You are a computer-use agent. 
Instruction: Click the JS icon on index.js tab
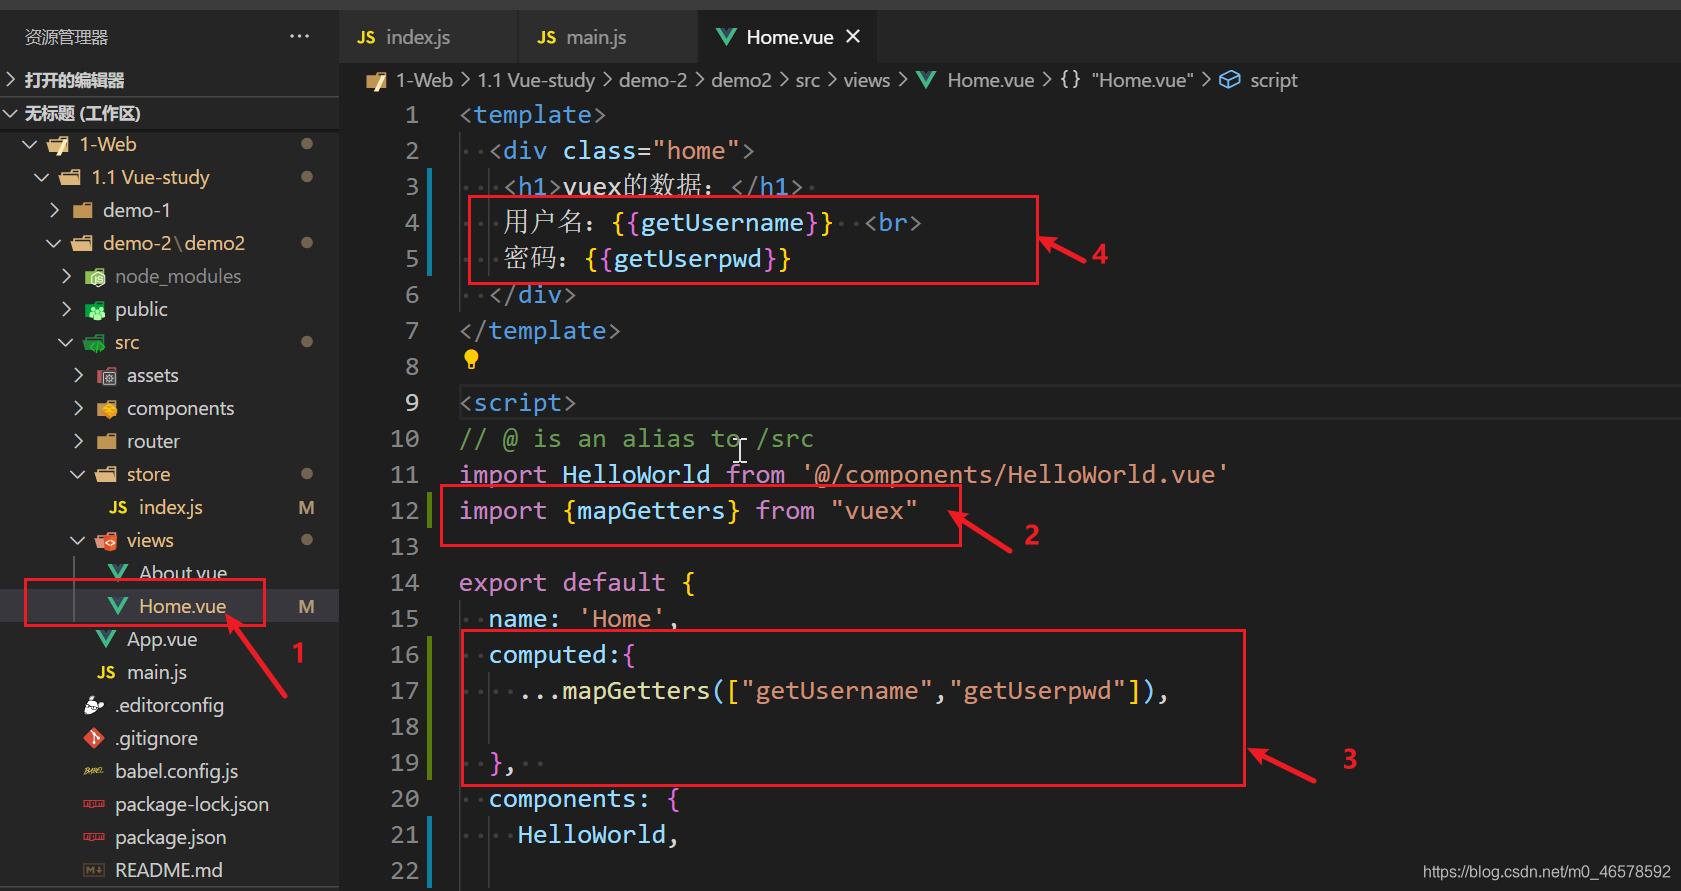(366, 37)
